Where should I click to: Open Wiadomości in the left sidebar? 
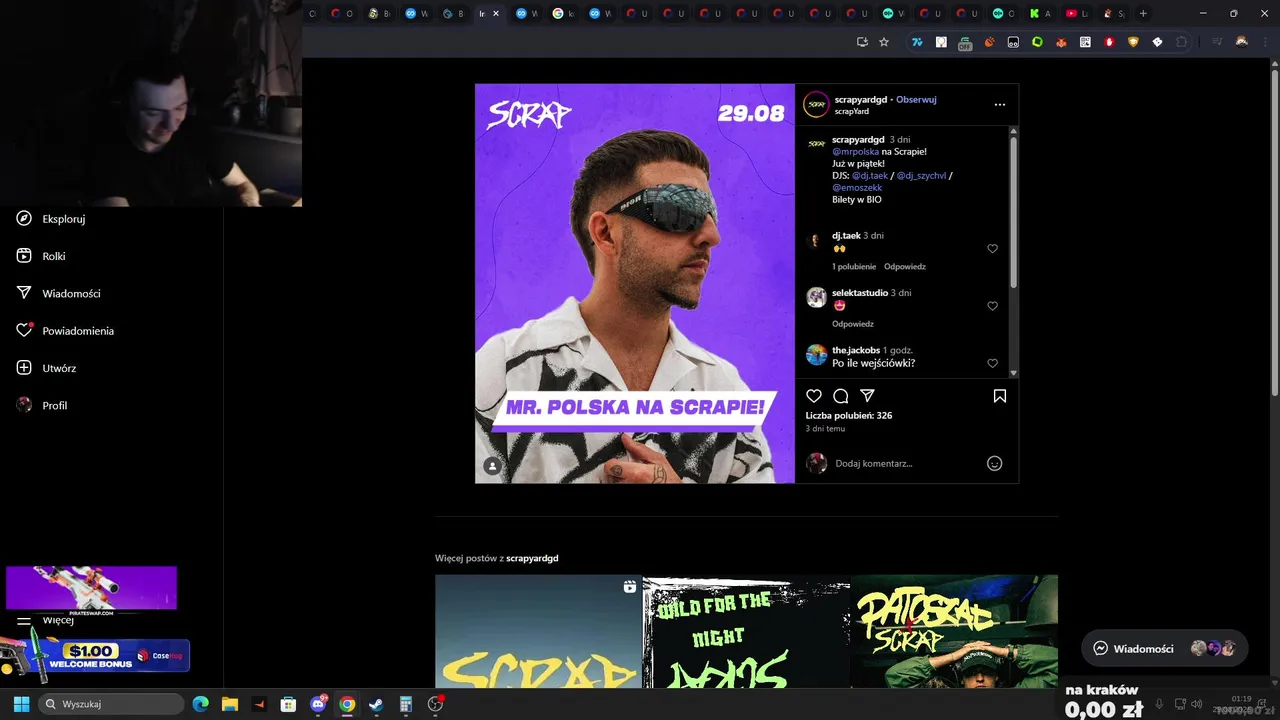[x=58, y=293]
